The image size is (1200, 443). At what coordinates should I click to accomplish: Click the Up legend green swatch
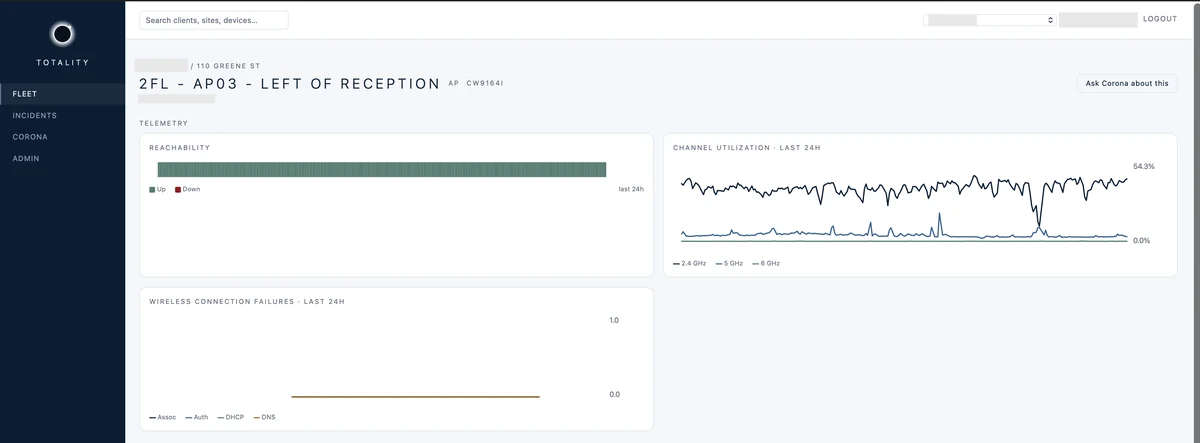click(152, 189)
